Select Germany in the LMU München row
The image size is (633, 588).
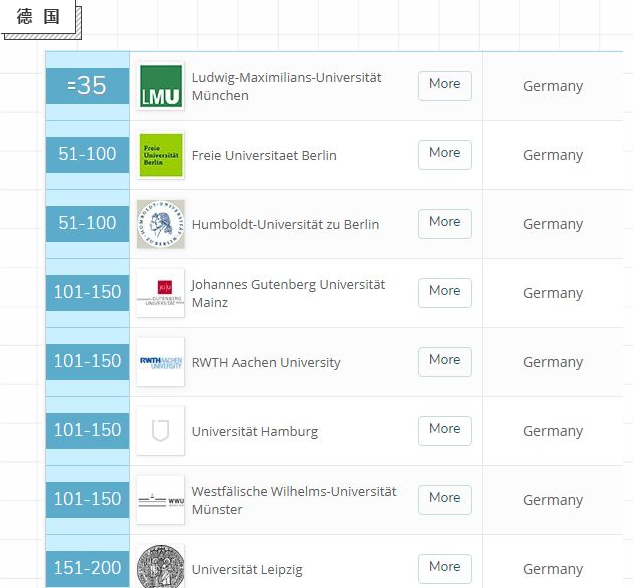[553, 86]
